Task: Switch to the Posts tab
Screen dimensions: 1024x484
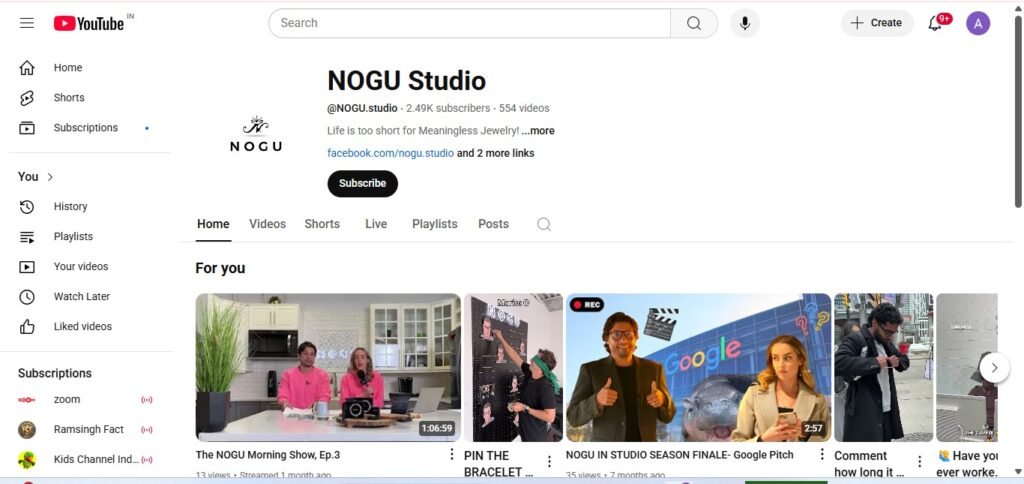Action: click(494, 224)
